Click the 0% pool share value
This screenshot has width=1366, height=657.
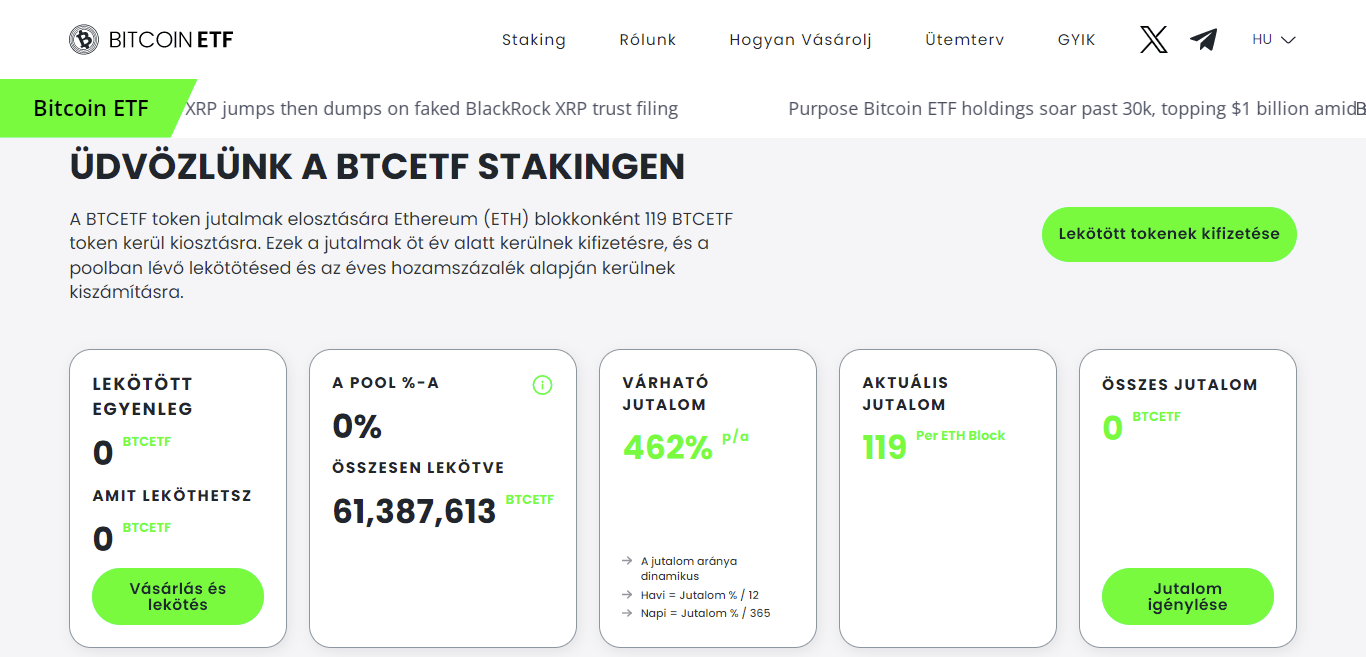(357, 427)
